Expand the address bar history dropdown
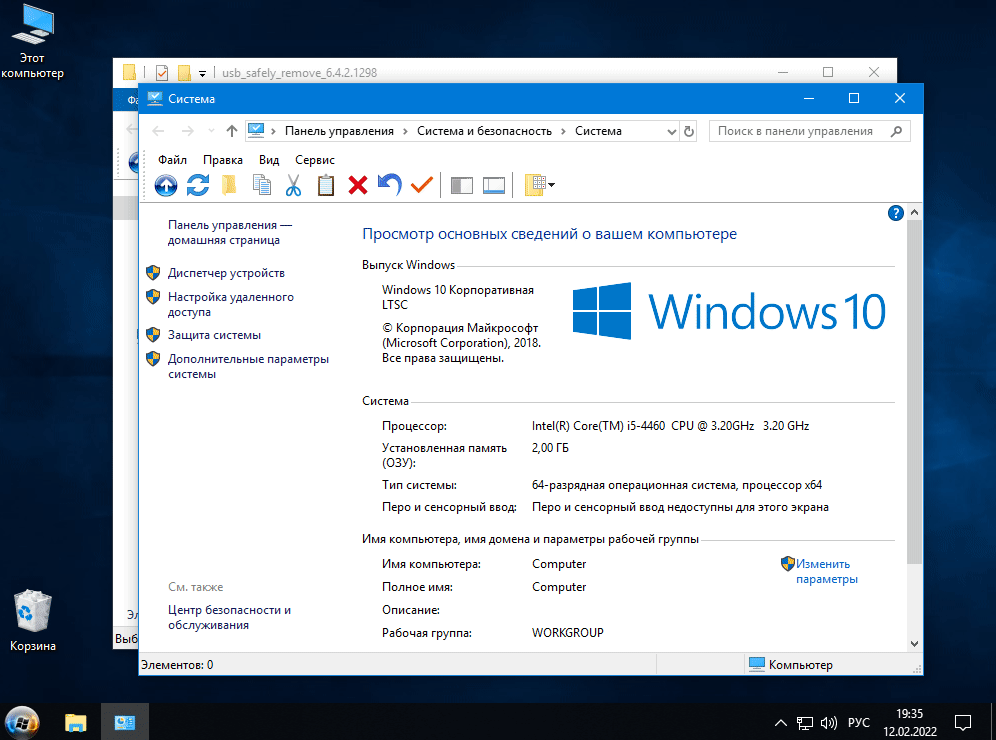This screenshot has width=996, height=740. 671,131
